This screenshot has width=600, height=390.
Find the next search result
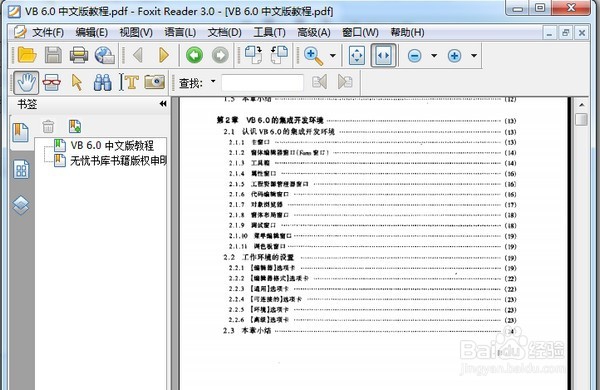[x=345, y=82]
